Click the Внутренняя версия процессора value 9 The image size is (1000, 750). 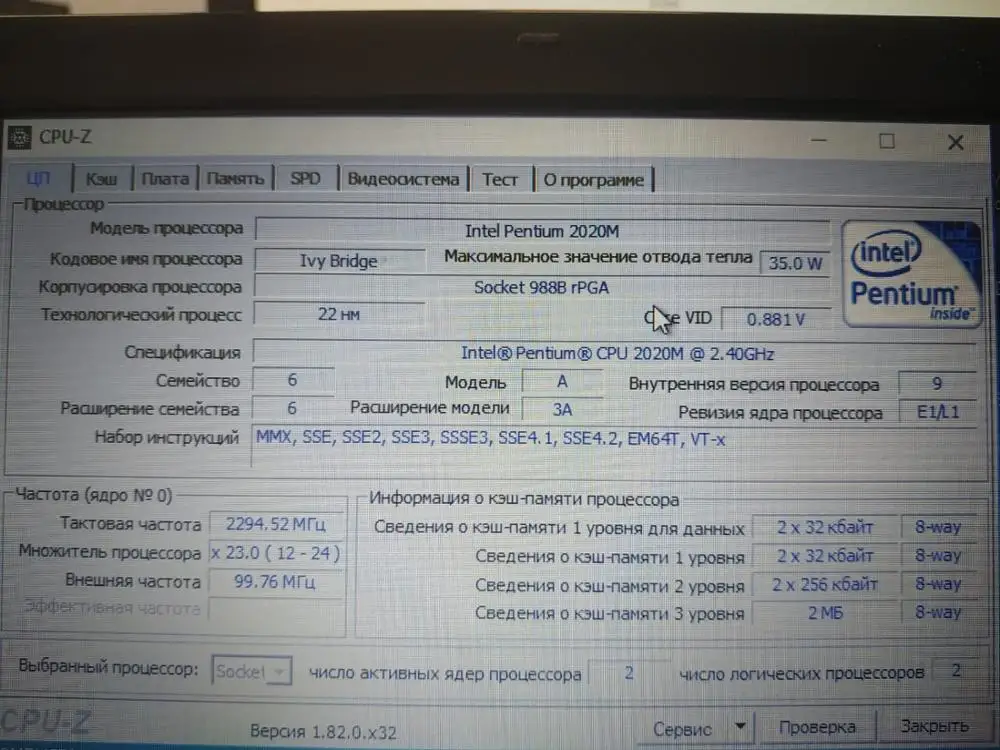click(x=938, y=383)
